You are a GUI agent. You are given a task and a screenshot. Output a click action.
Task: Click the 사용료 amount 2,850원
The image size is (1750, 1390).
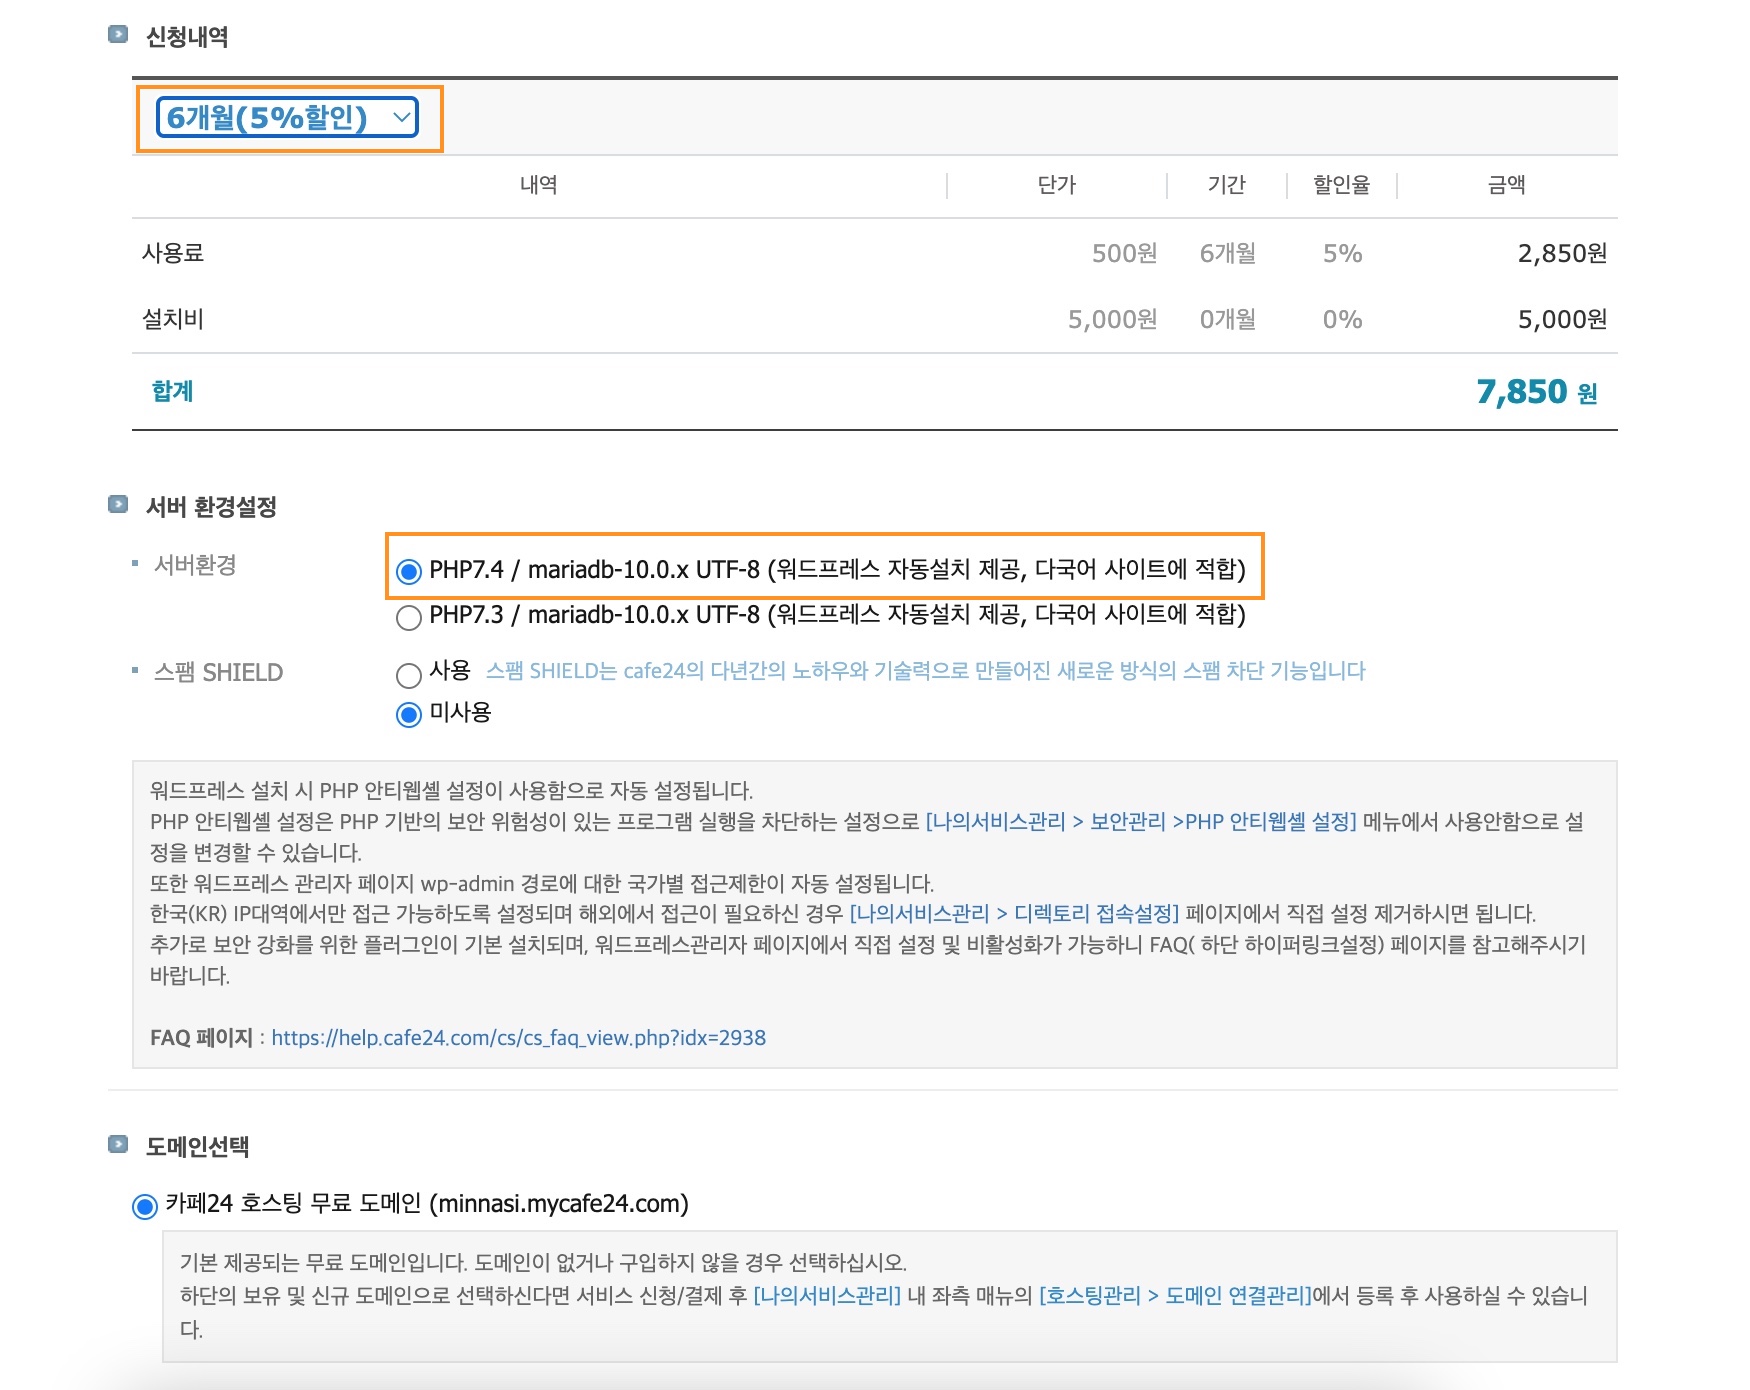pyautogui.click(x=1562, y=253)
